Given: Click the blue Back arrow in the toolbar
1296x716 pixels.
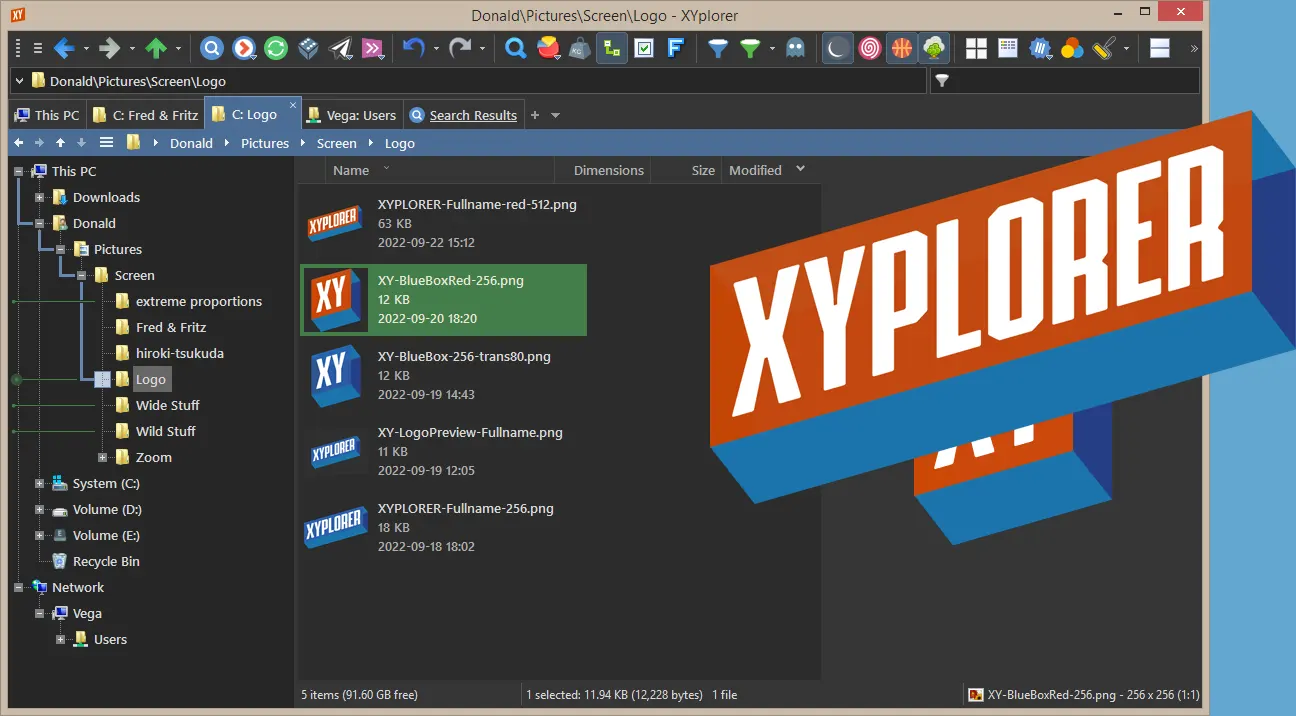Looking at the screenshot, I should point(65,48).
